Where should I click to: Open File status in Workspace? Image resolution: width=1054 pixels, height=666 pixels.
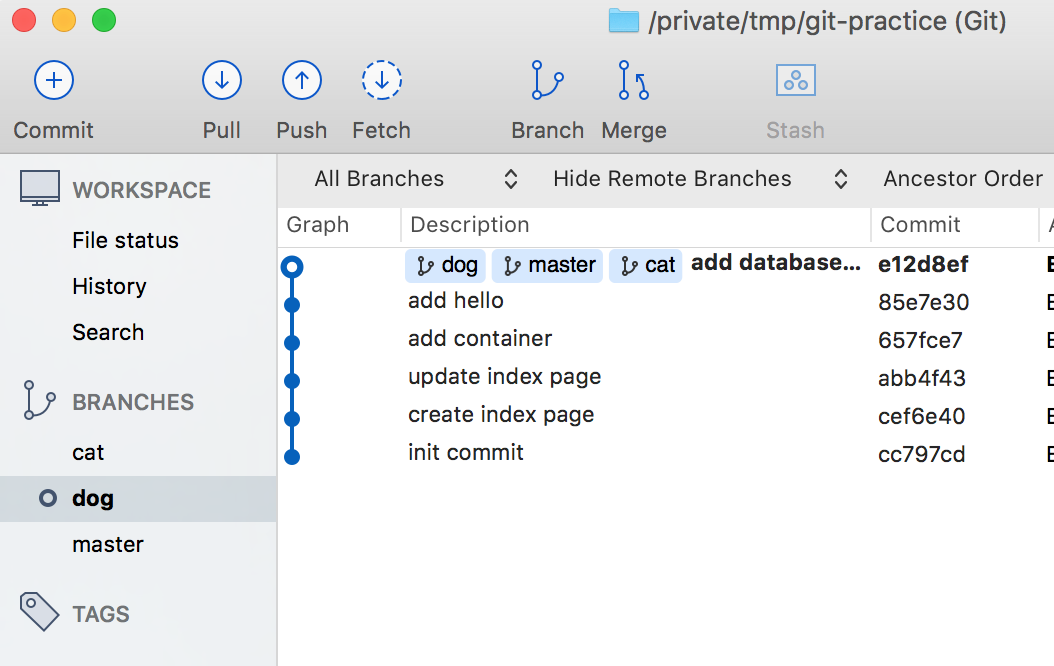tap(125, 240)
